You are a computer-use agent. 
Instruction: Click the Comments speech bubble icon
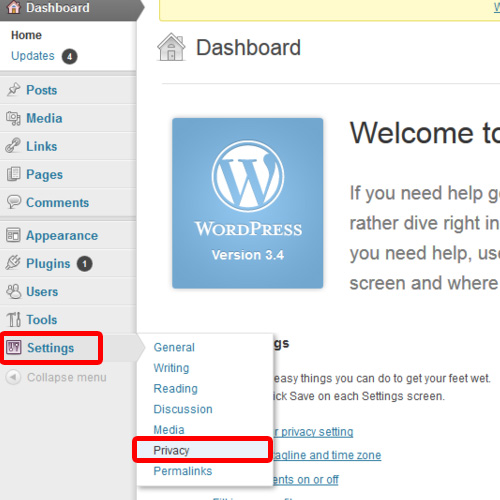14,202
